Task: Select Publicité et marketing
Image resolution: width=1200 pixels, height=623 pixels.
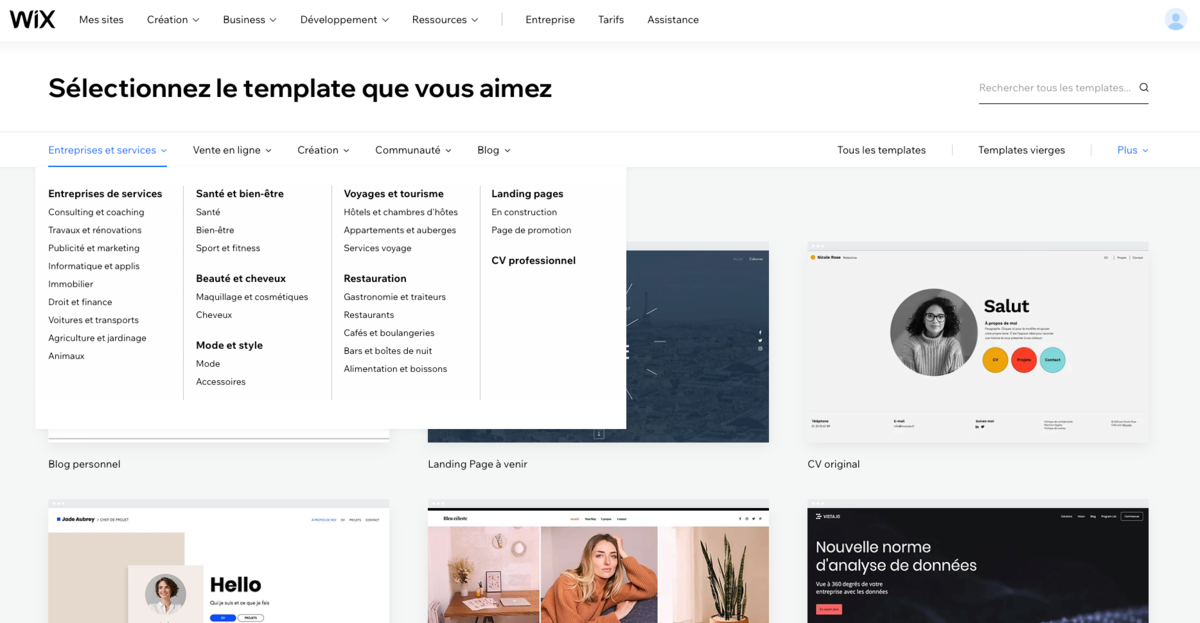Action: point(94,248)
